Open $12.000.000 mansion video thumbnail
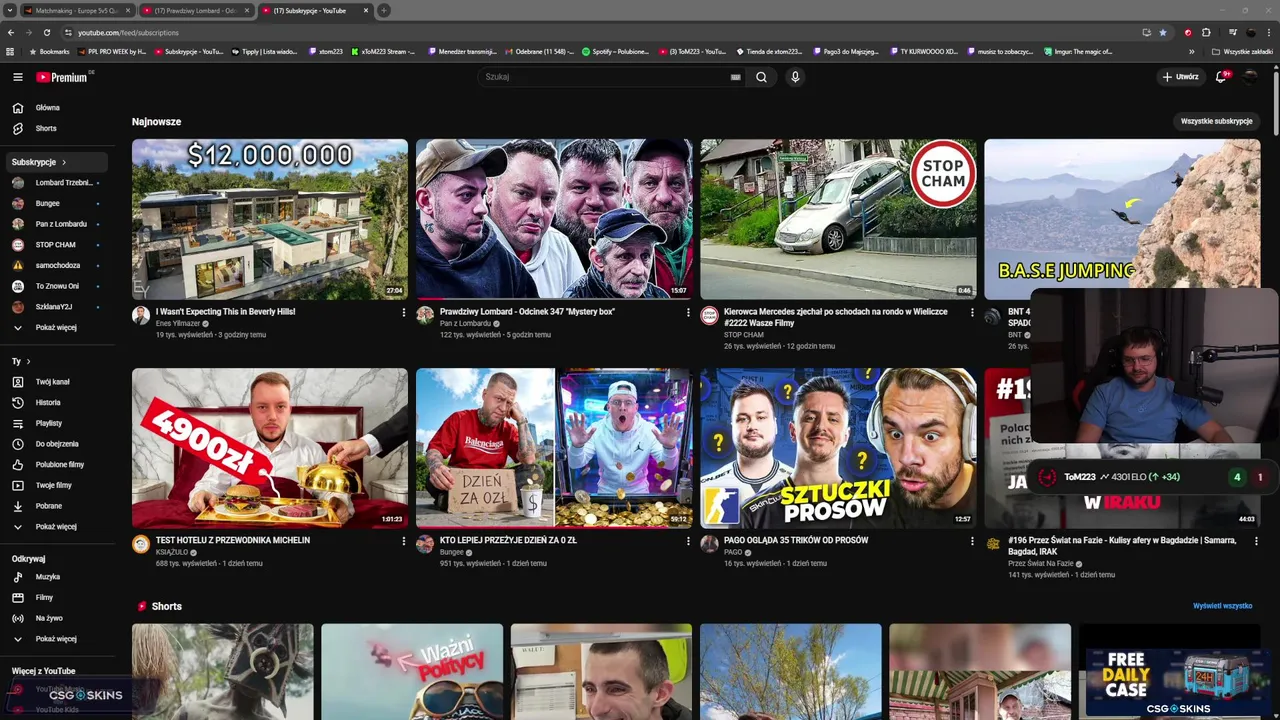The width and height of the screenshot is (1280, 720). [270, 219]
